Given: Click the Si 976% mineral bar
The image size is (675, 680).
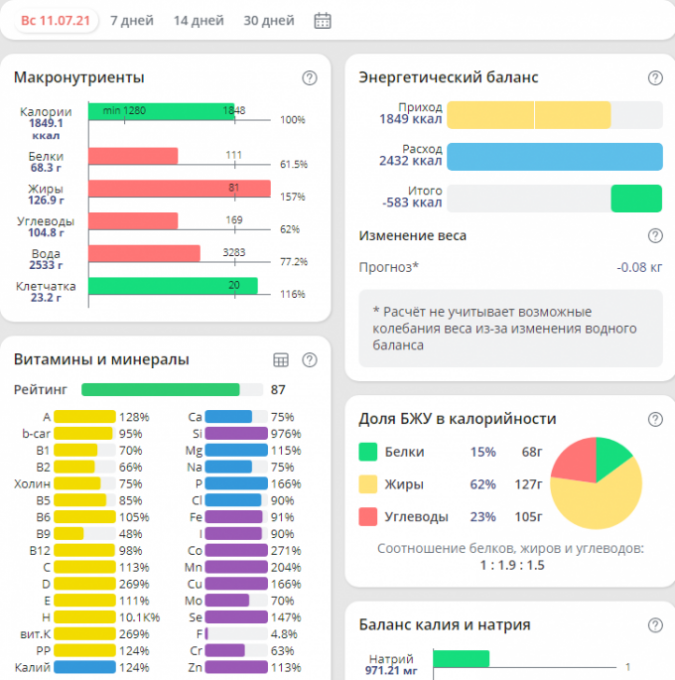Looking at the screenshot, I should click(236, 433).
